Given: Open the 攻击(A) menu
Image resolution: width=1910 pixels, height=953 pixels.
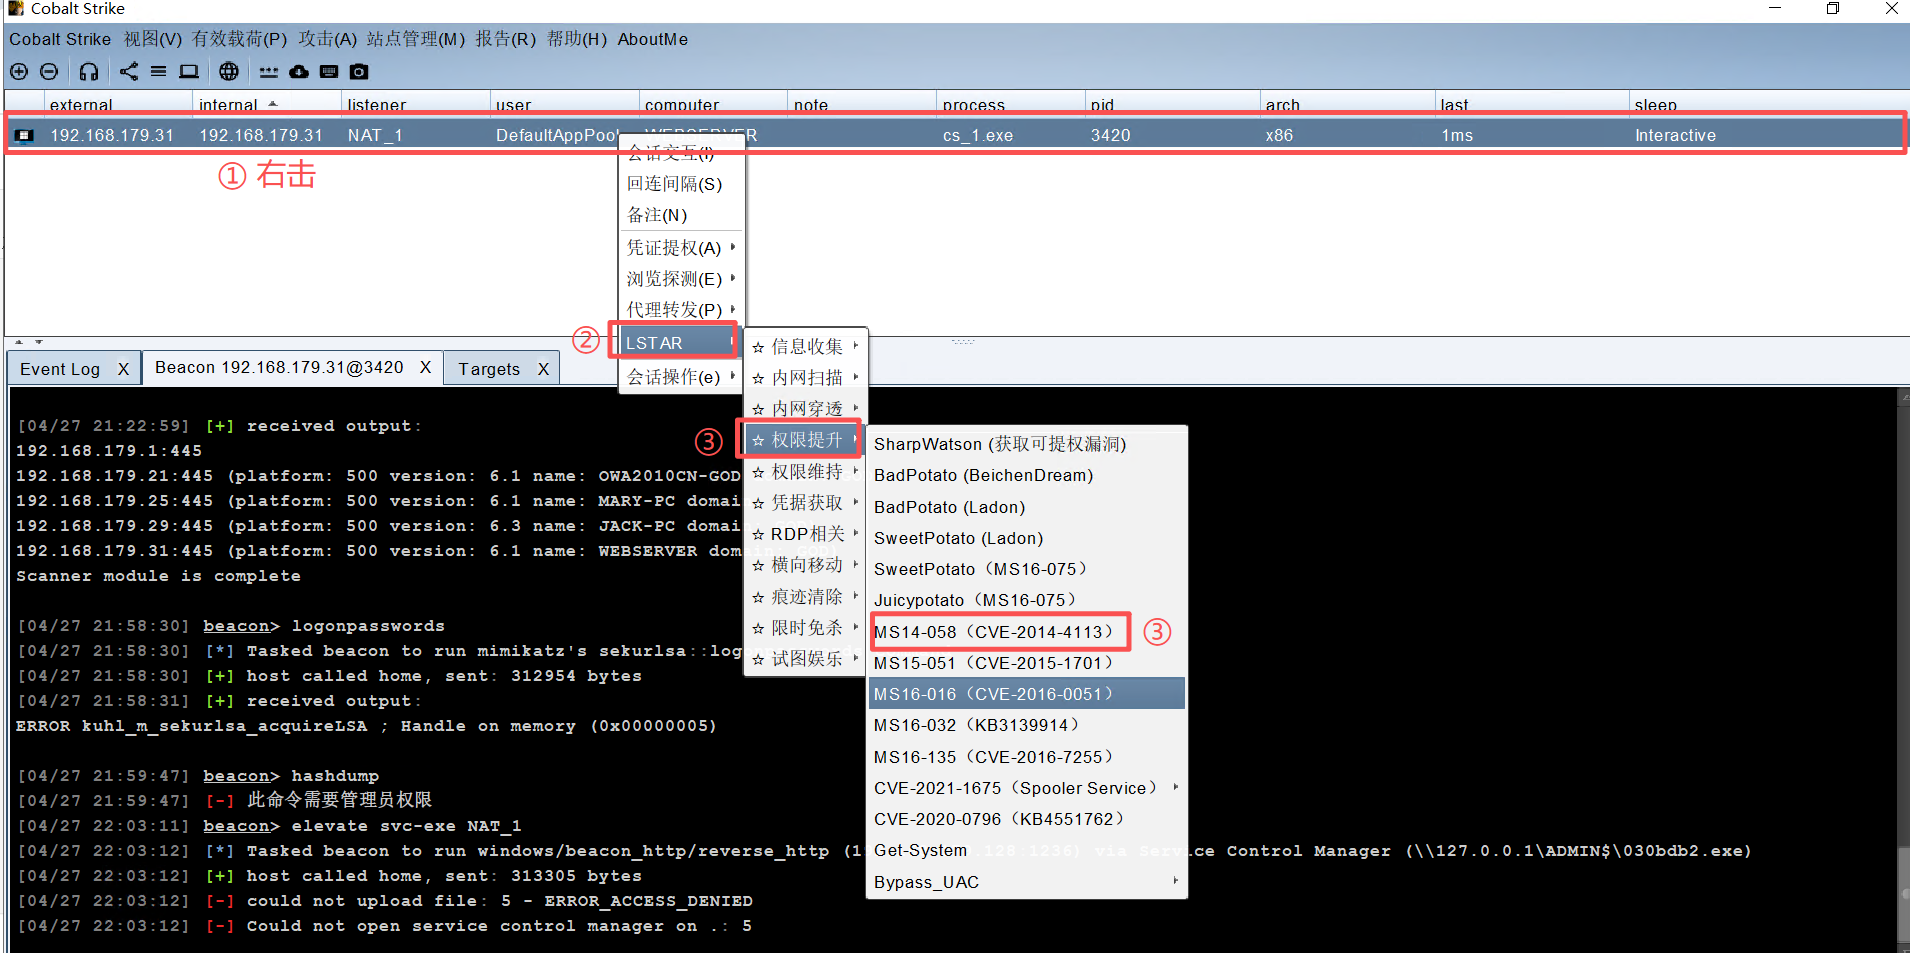Looking at the screenshot, I should click(x=327, y=39).
